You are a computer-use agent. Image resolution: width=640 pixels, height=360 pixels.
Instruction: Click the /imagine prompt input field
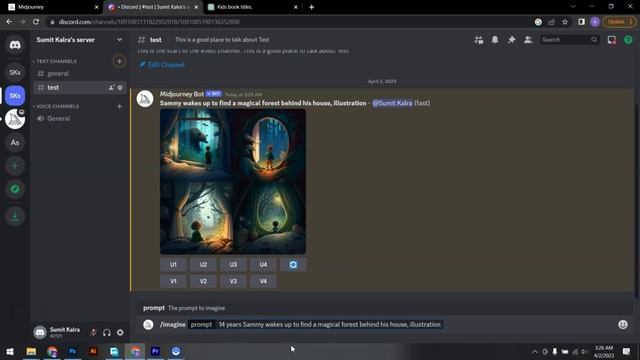(330, 324)
